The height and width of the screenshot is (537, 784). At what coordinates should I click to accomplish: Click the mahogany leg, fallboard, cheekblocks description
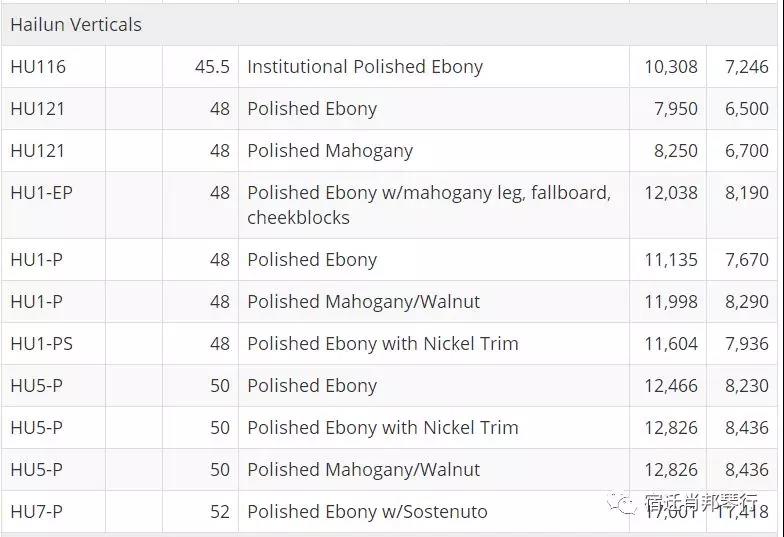[x=429, y=205]
